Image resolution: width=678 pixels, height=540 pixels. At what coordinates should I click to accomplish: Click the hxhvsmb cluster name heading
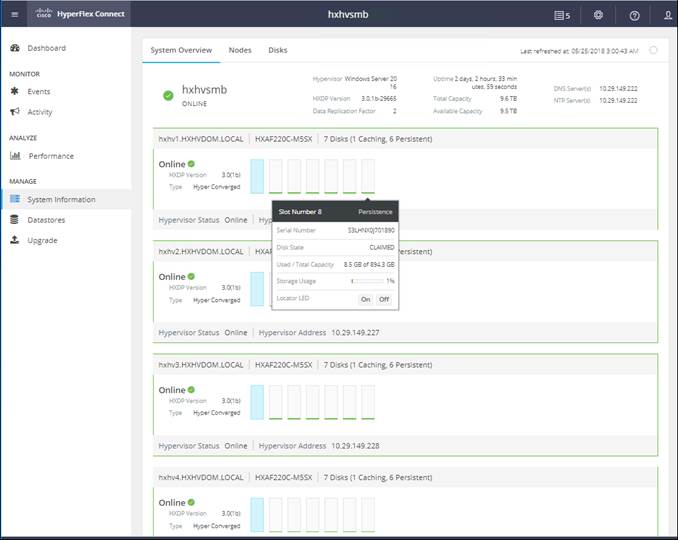coord(205,89)
